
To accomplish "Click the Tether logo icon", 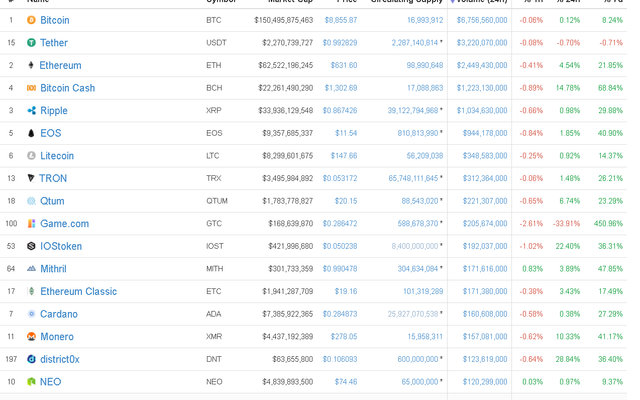I will (x=31, y=42).
